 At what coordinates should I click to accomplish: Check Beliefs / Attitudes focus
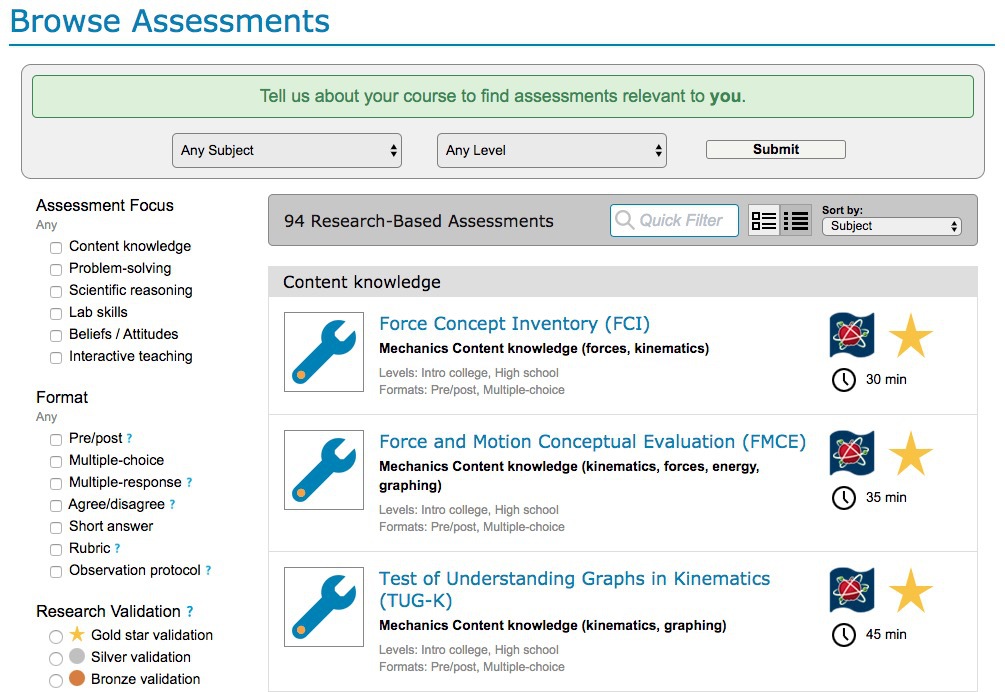(x=56, y=336)
